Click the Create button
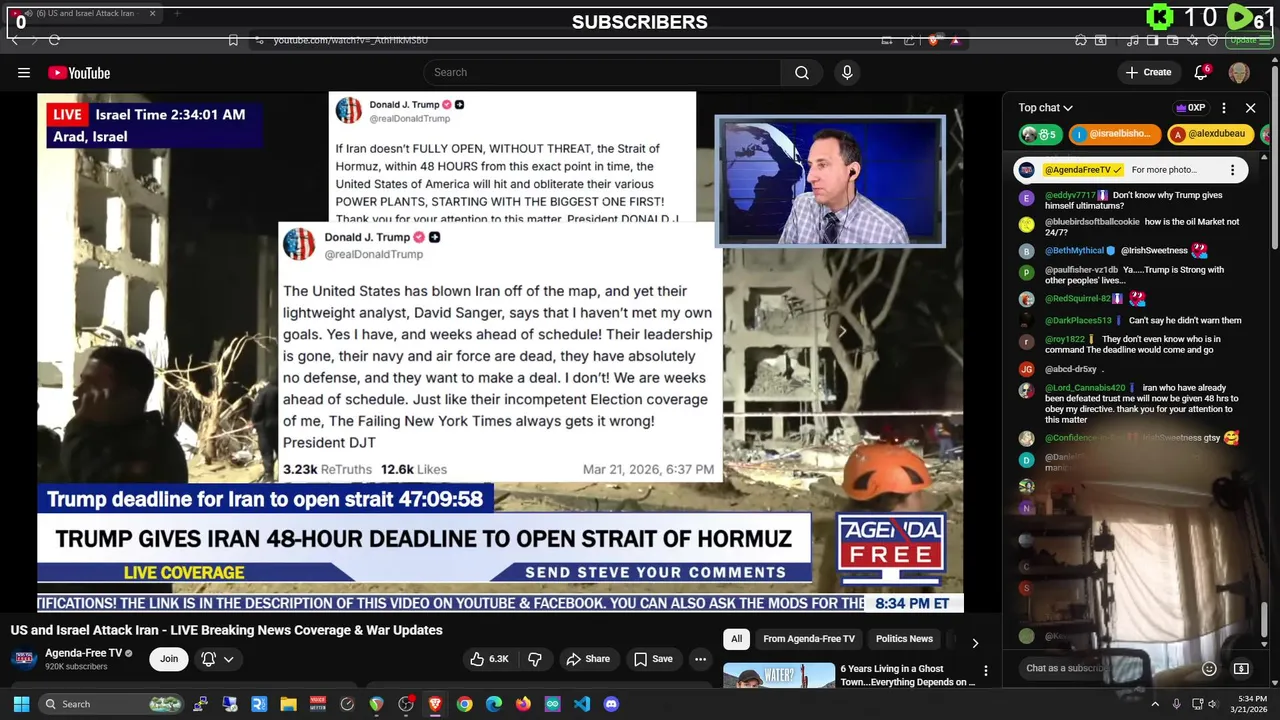 coord(1148,72)
